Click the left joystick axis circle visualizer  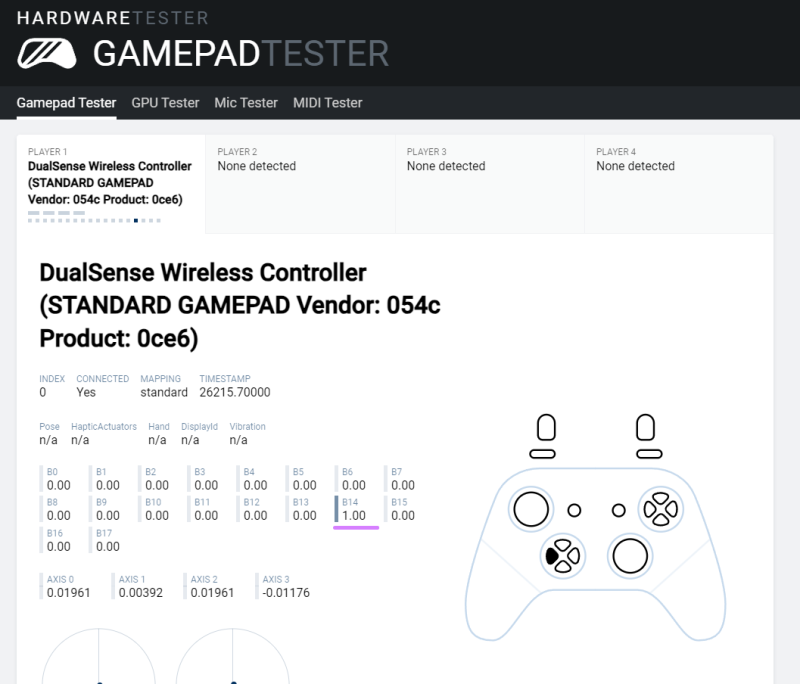(x=98, y=656)
